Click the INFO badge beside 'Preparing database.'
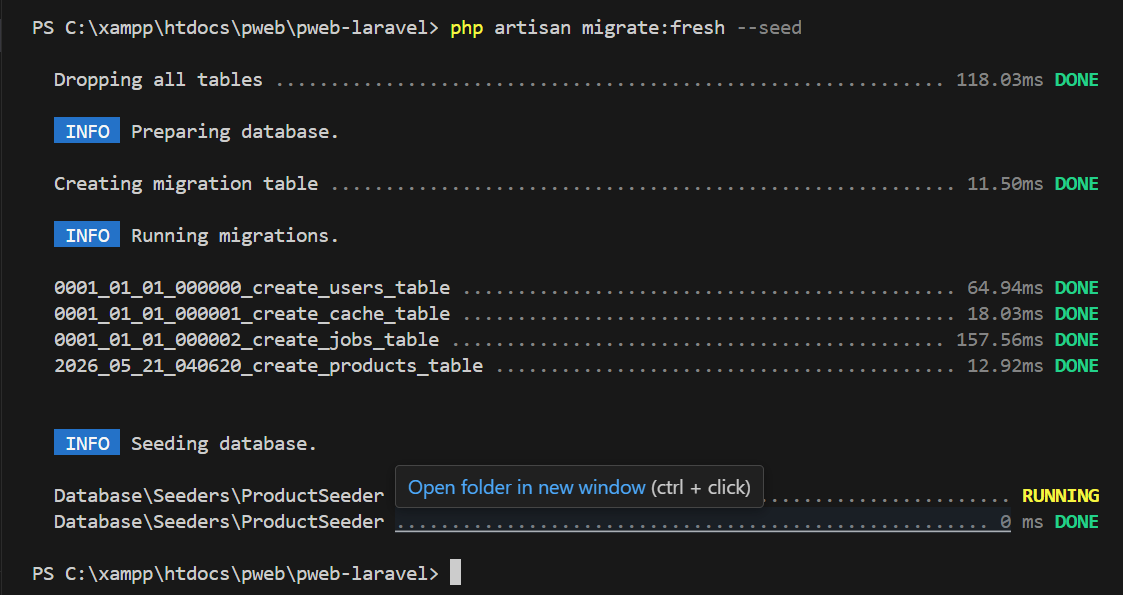 [x=87, y=131]
